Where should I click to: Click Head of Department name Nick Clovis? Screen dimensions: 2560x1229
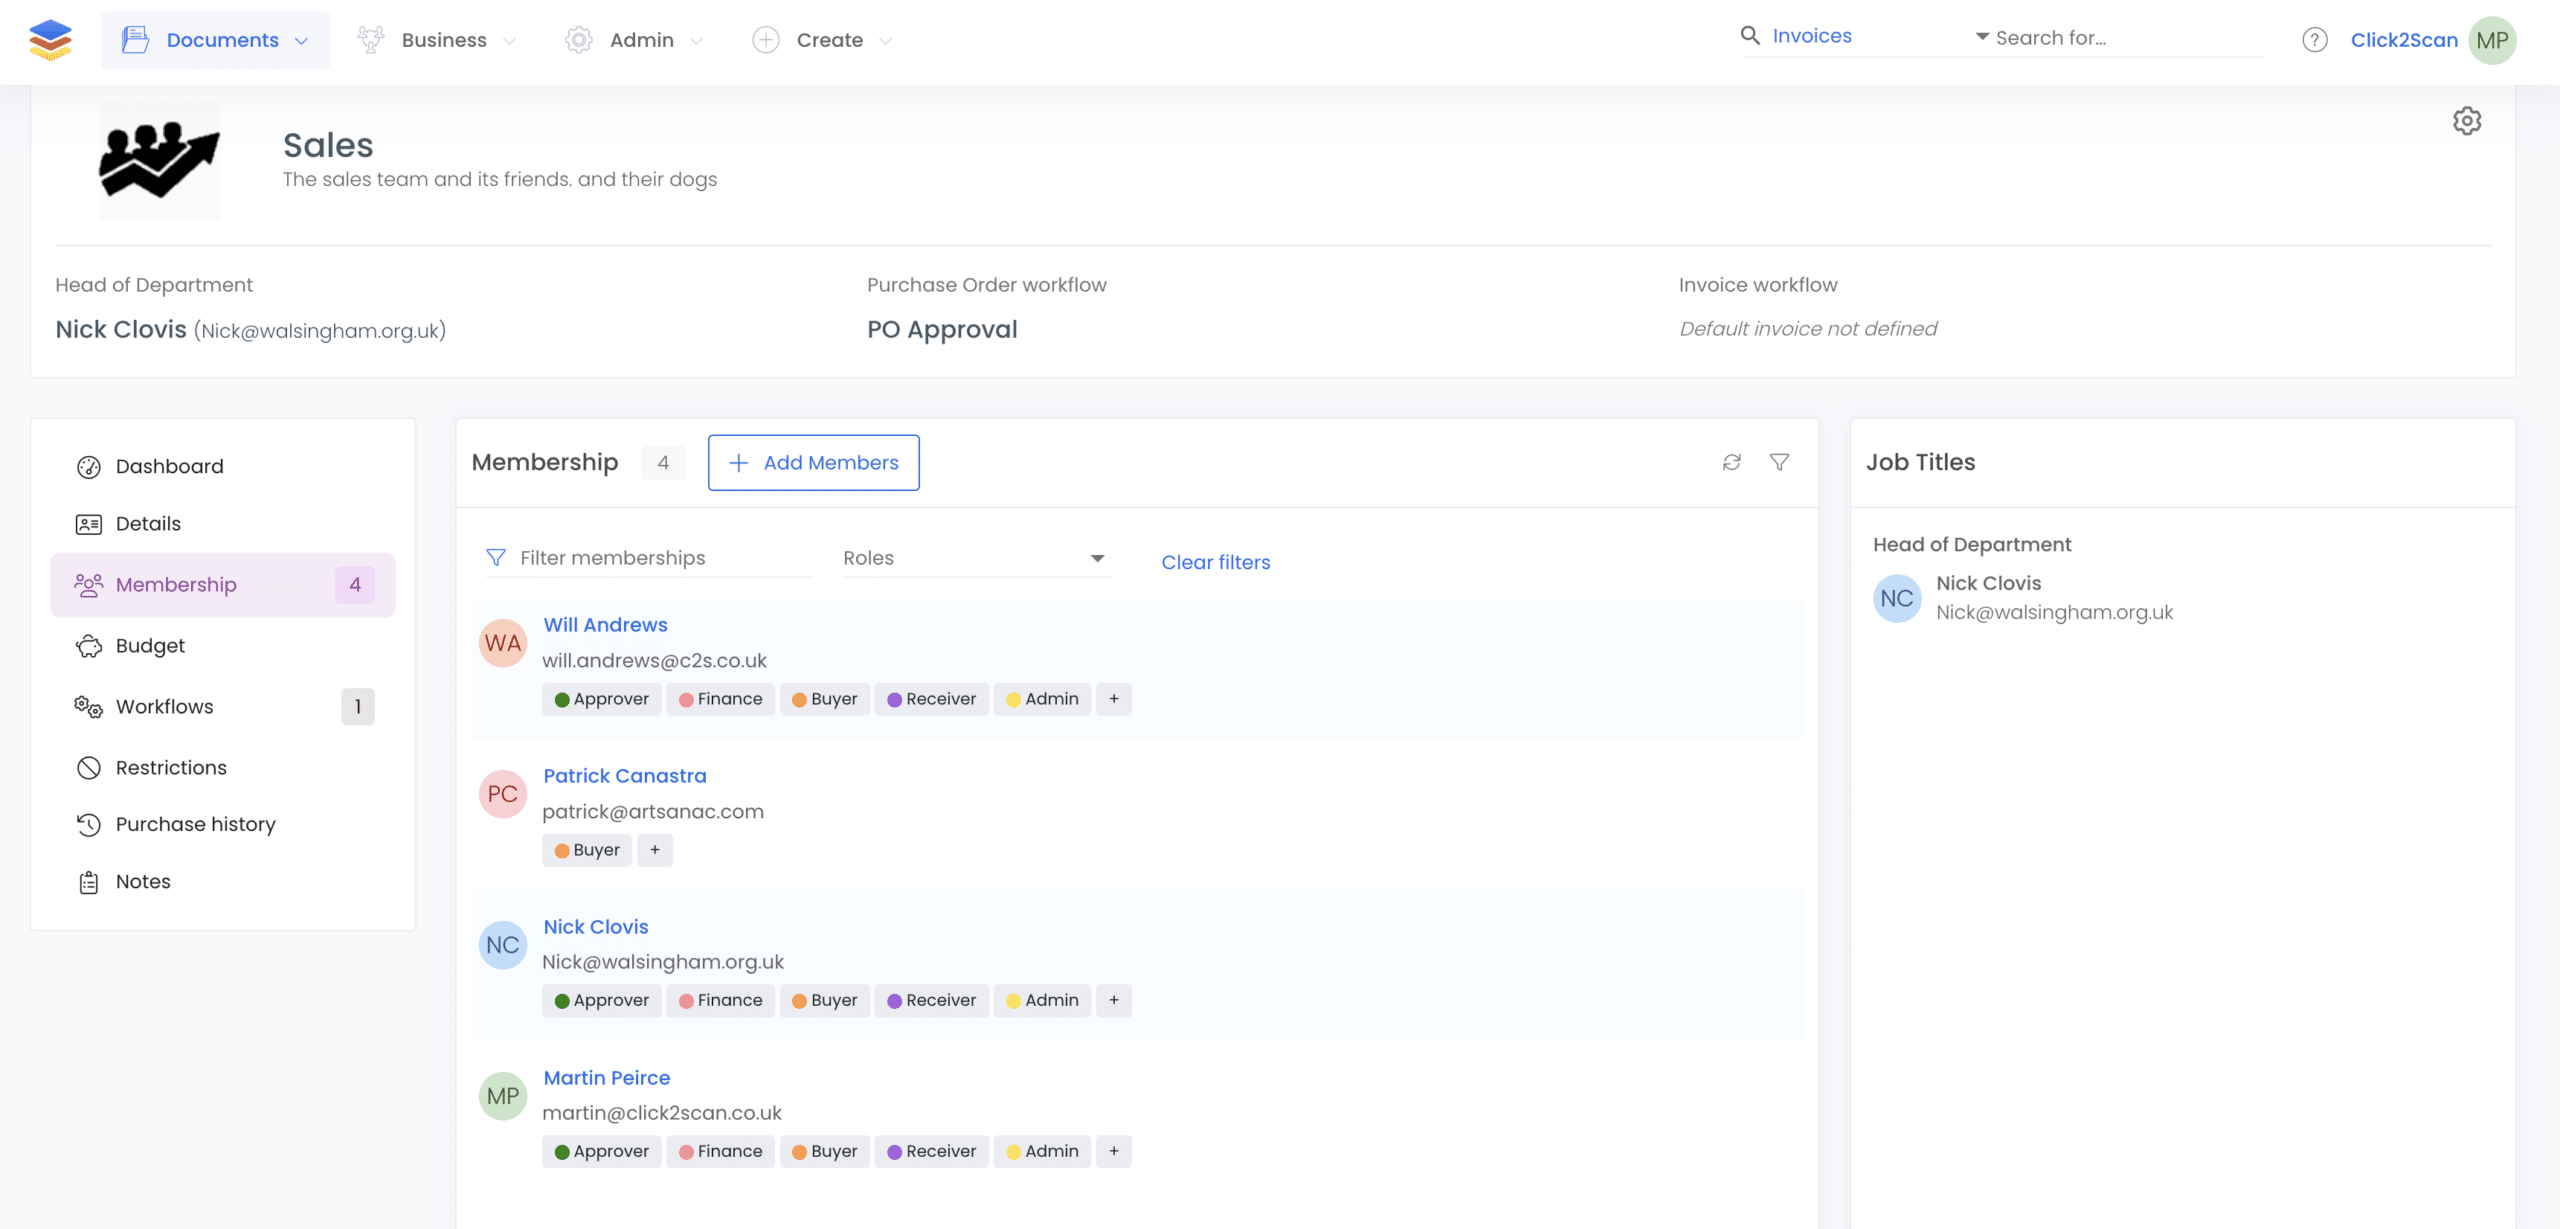121,329
